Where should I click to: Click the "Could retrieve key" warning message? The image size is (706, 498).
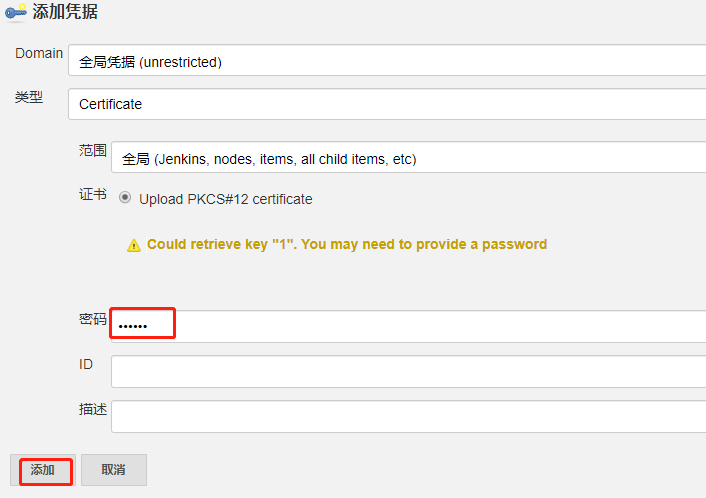[x=346, y=244]
